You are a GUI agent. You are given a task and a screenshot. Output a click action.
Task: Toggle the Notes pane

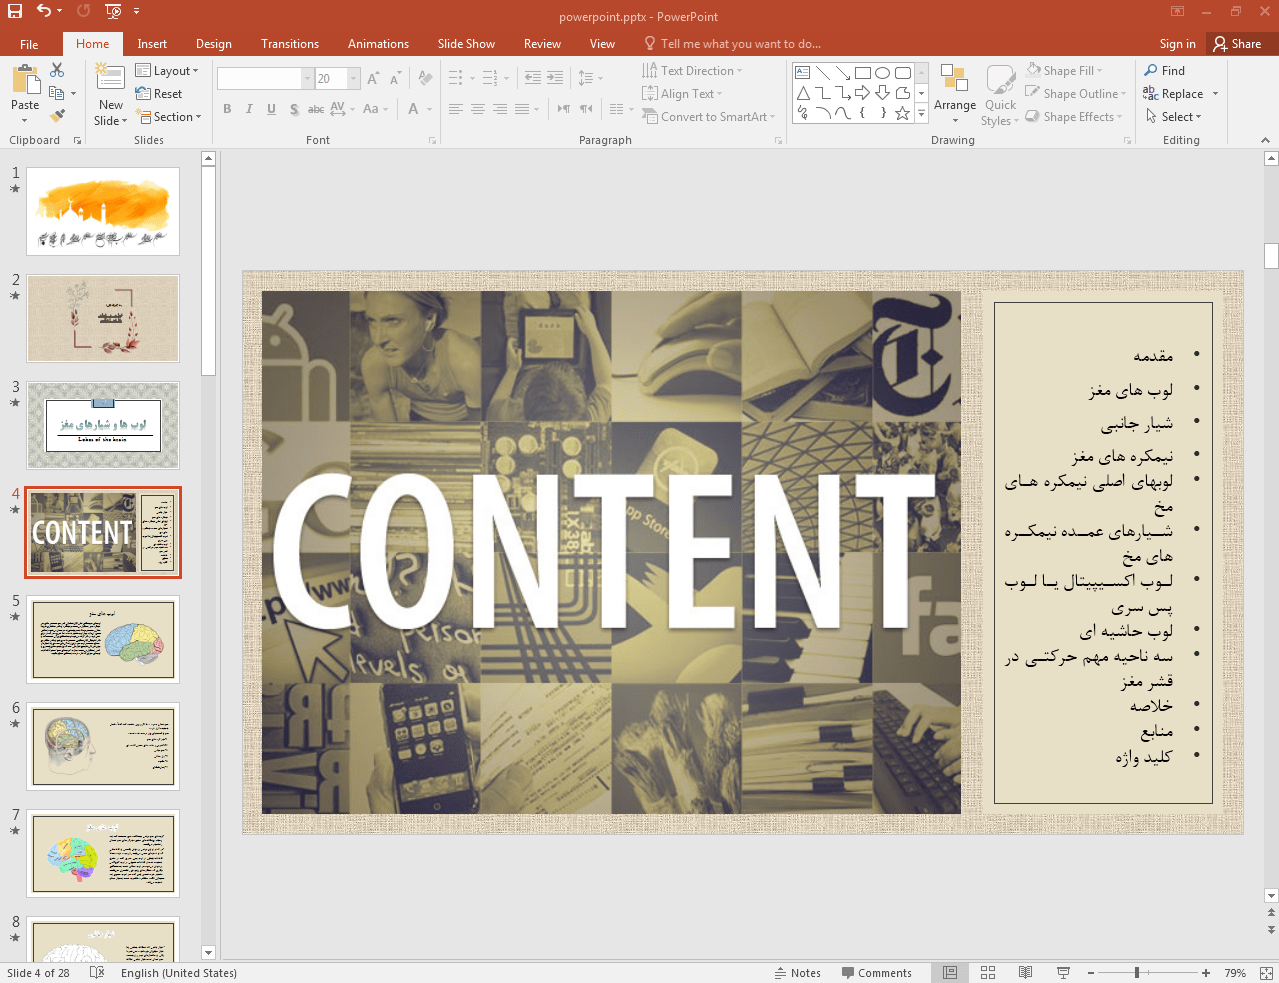point(797,973)
